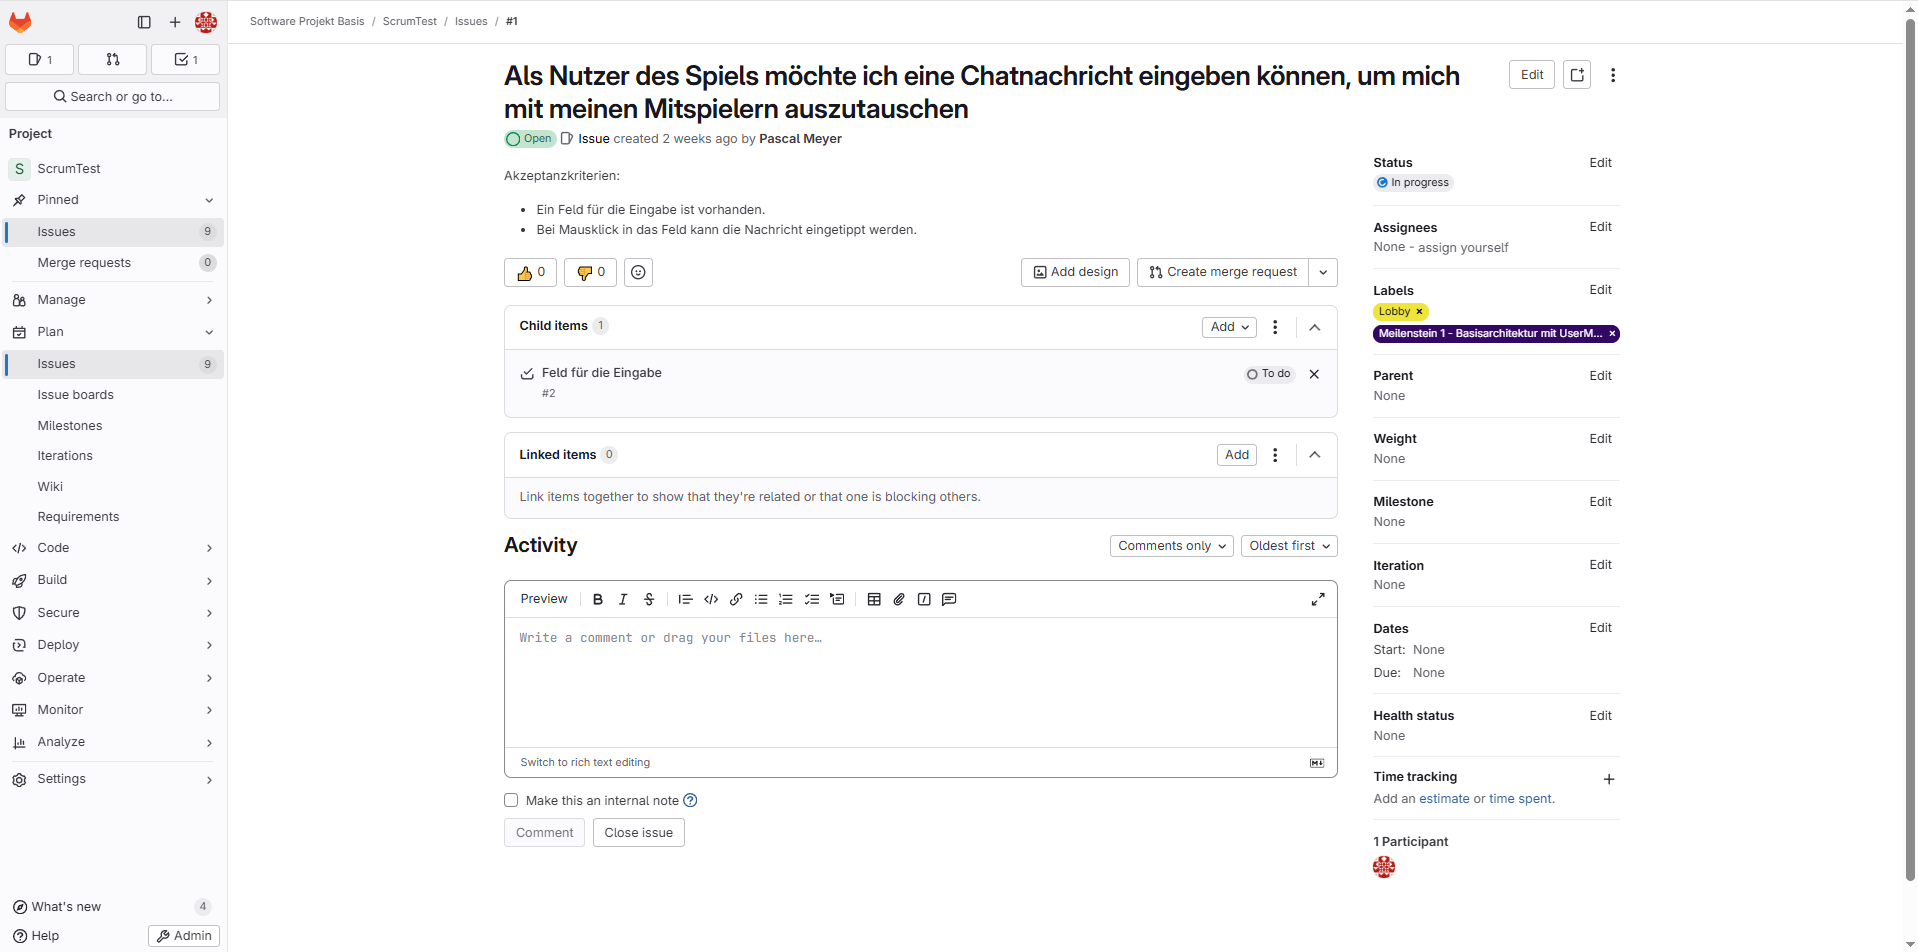Click into the comment text area

point(920,682)
